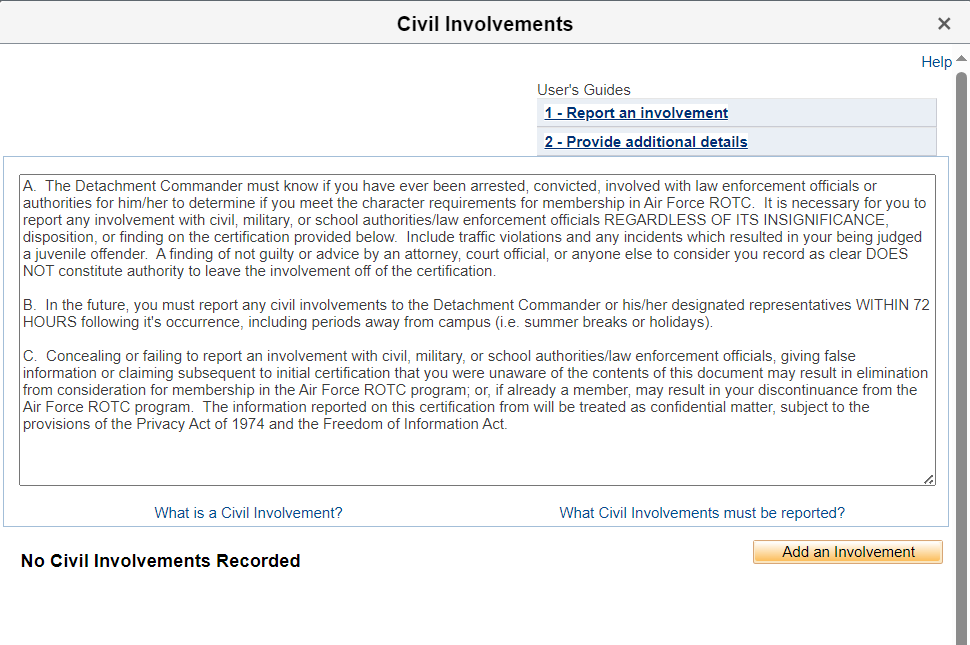This screenshot has width=970, height=645.
Task: Click the 'WITHIN 72' text in paragraph B
Action: (x=893, y=305)
